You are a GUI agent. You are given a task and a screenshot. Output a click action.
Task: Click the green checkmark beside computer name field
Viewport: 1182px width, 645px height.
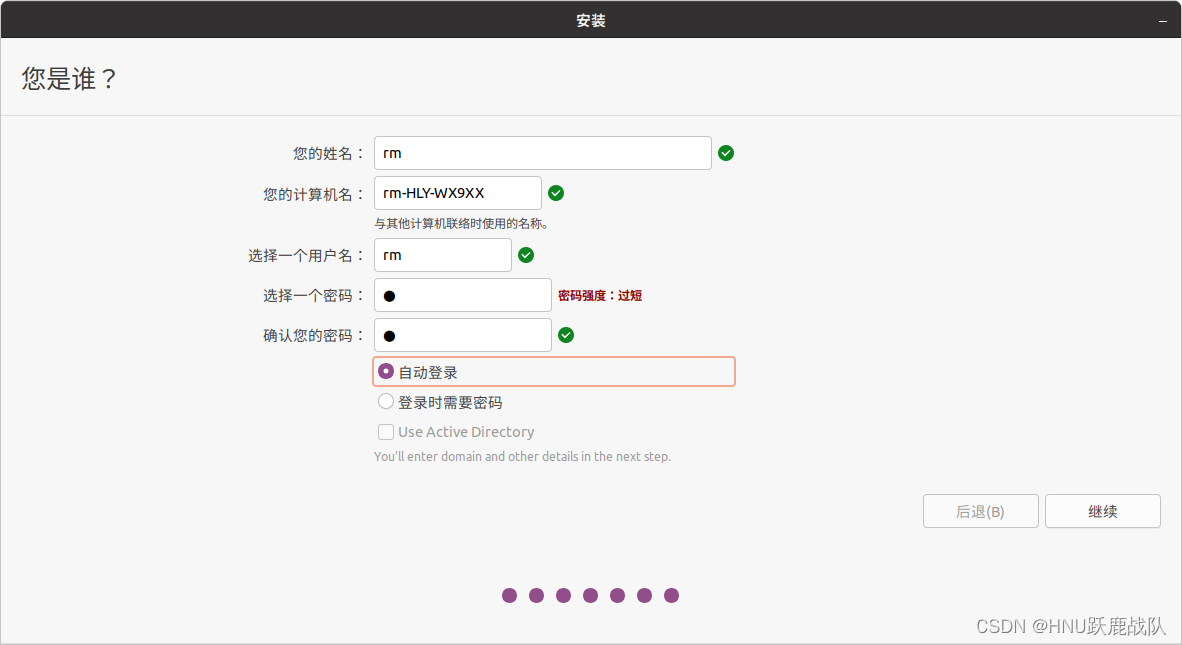coord(556,193)
